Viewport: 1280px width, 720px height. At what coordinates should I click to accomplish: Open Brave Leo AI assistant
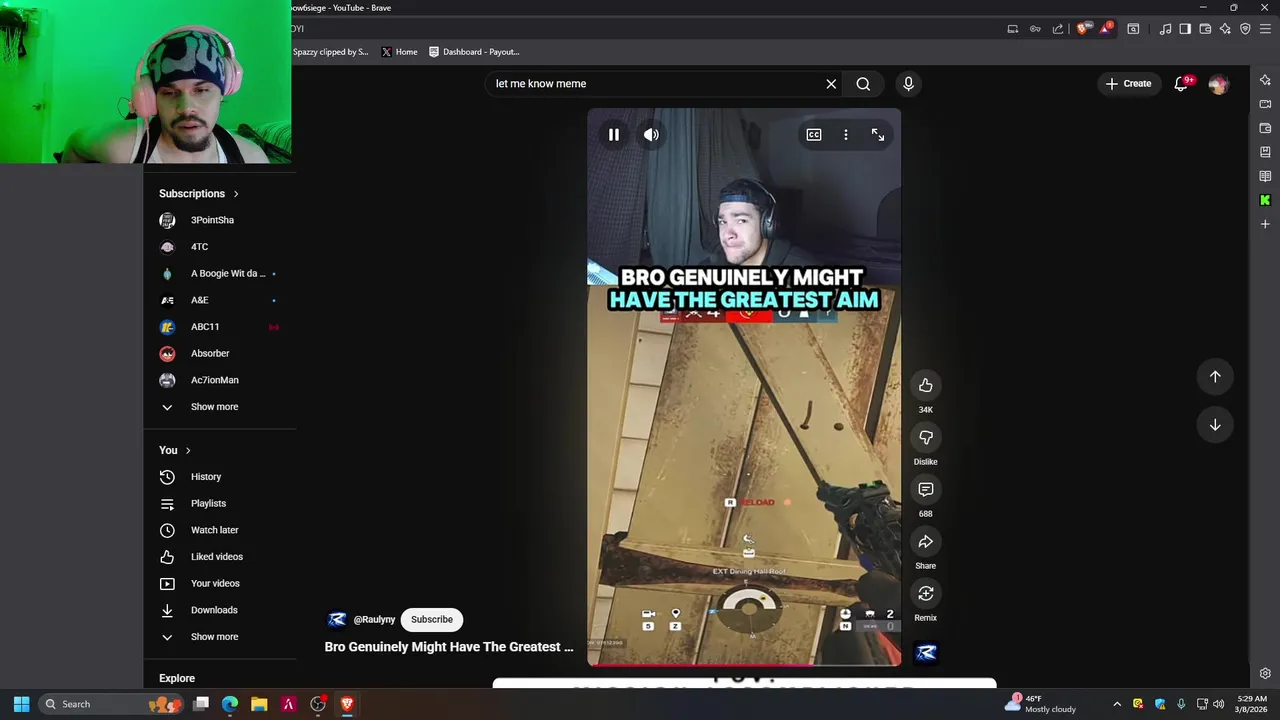pos(1225,29)
